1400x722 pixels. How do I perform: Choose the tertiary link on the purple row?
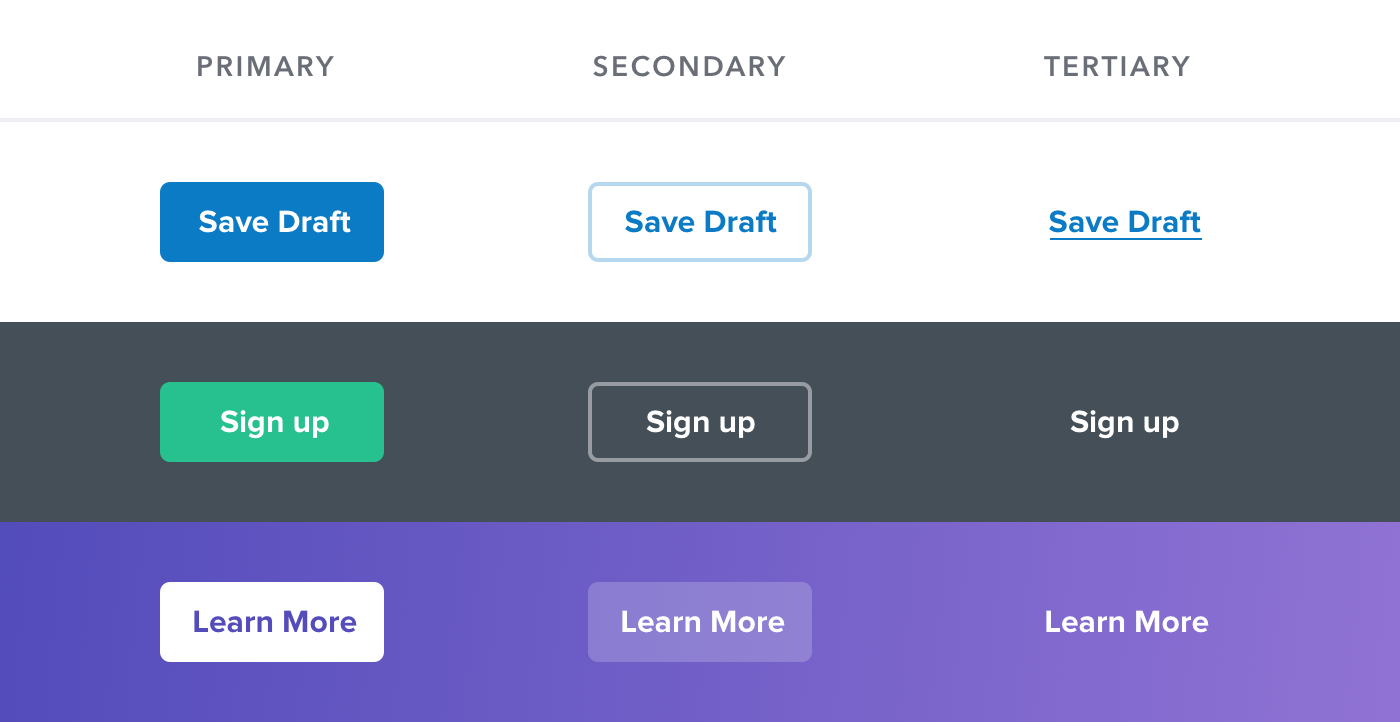click(x=1126, y=622)
